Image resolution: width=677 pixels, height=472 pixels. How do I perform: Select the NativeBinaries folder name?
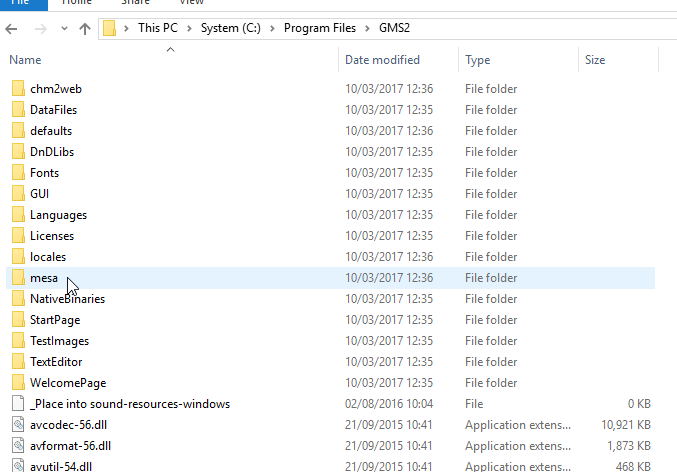pyautogui.click(x=67, y=299)
